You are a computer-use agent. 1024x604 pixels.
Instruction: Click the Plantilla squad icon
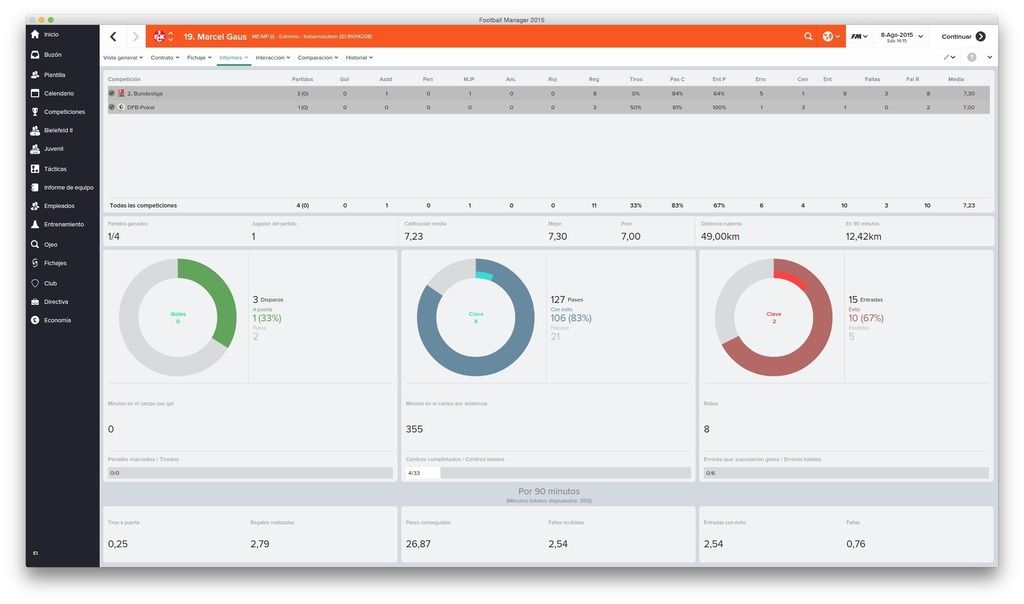(x=35, y=75)
